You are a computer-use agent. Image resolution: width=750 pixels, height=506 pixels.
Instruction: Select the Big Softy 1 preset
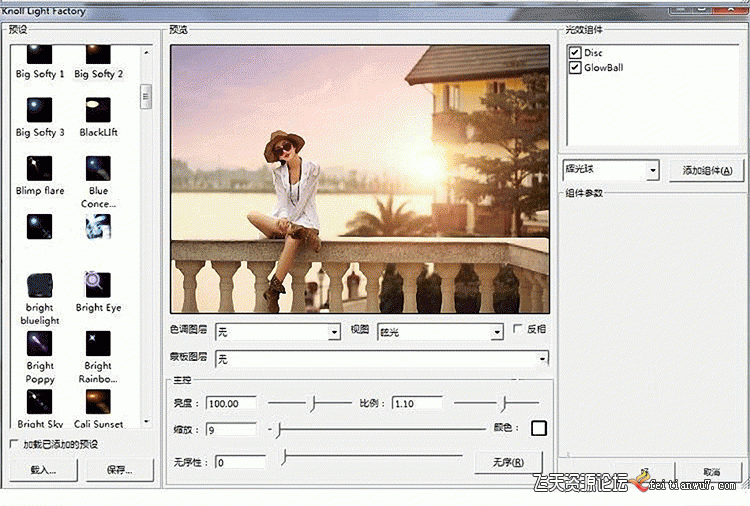click(x=39, y=62)
